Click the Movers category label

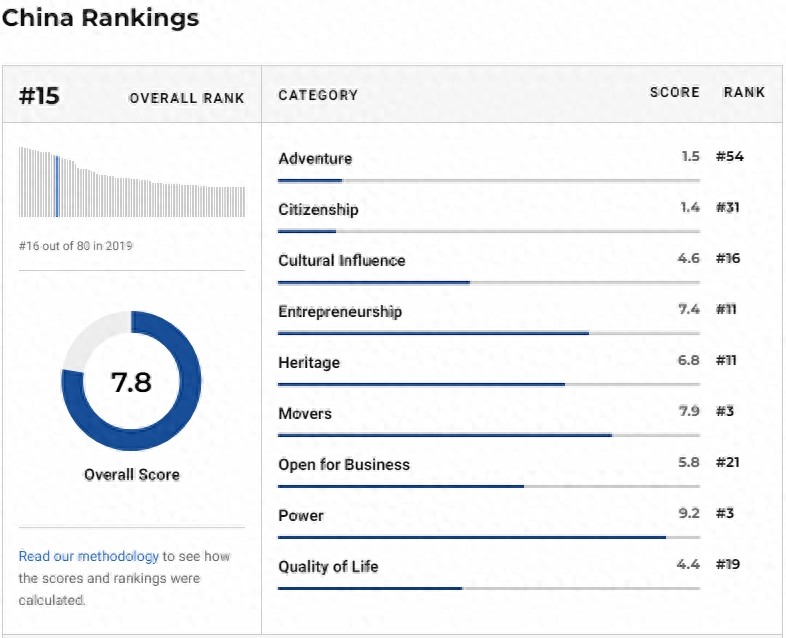click(x=305, y=413)
